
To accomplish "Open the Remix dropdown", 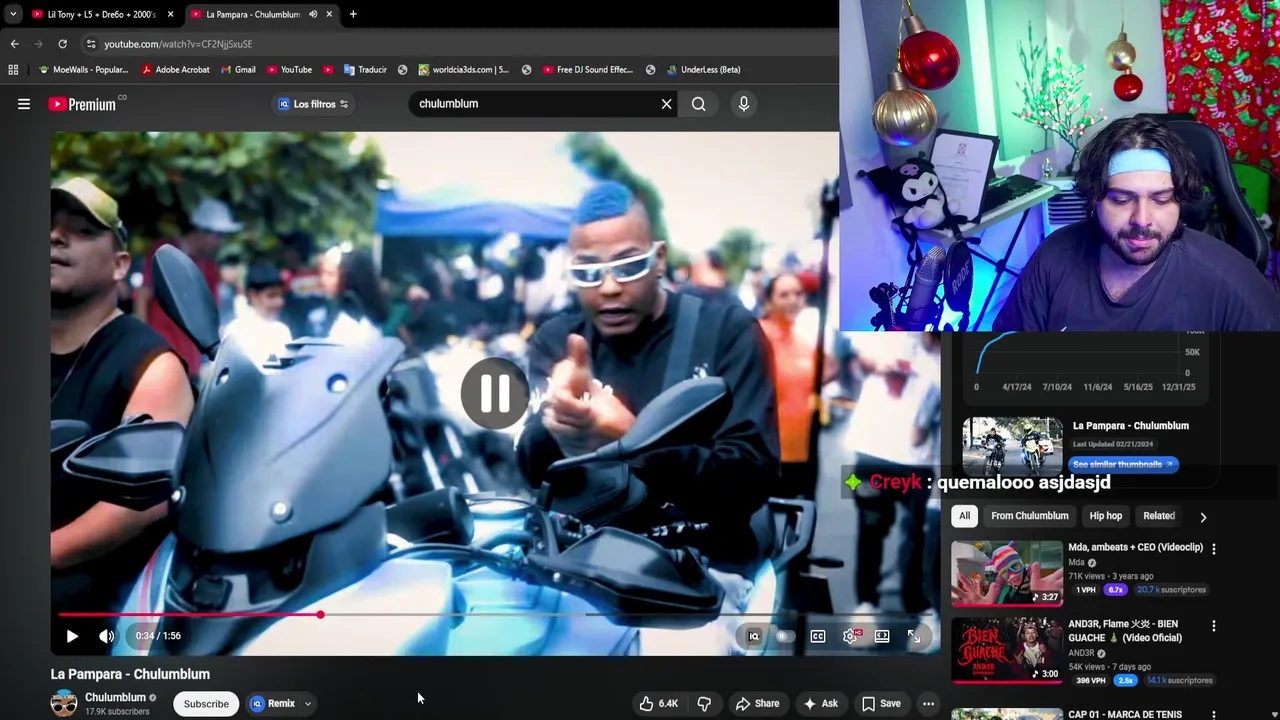I will (281, 704).
